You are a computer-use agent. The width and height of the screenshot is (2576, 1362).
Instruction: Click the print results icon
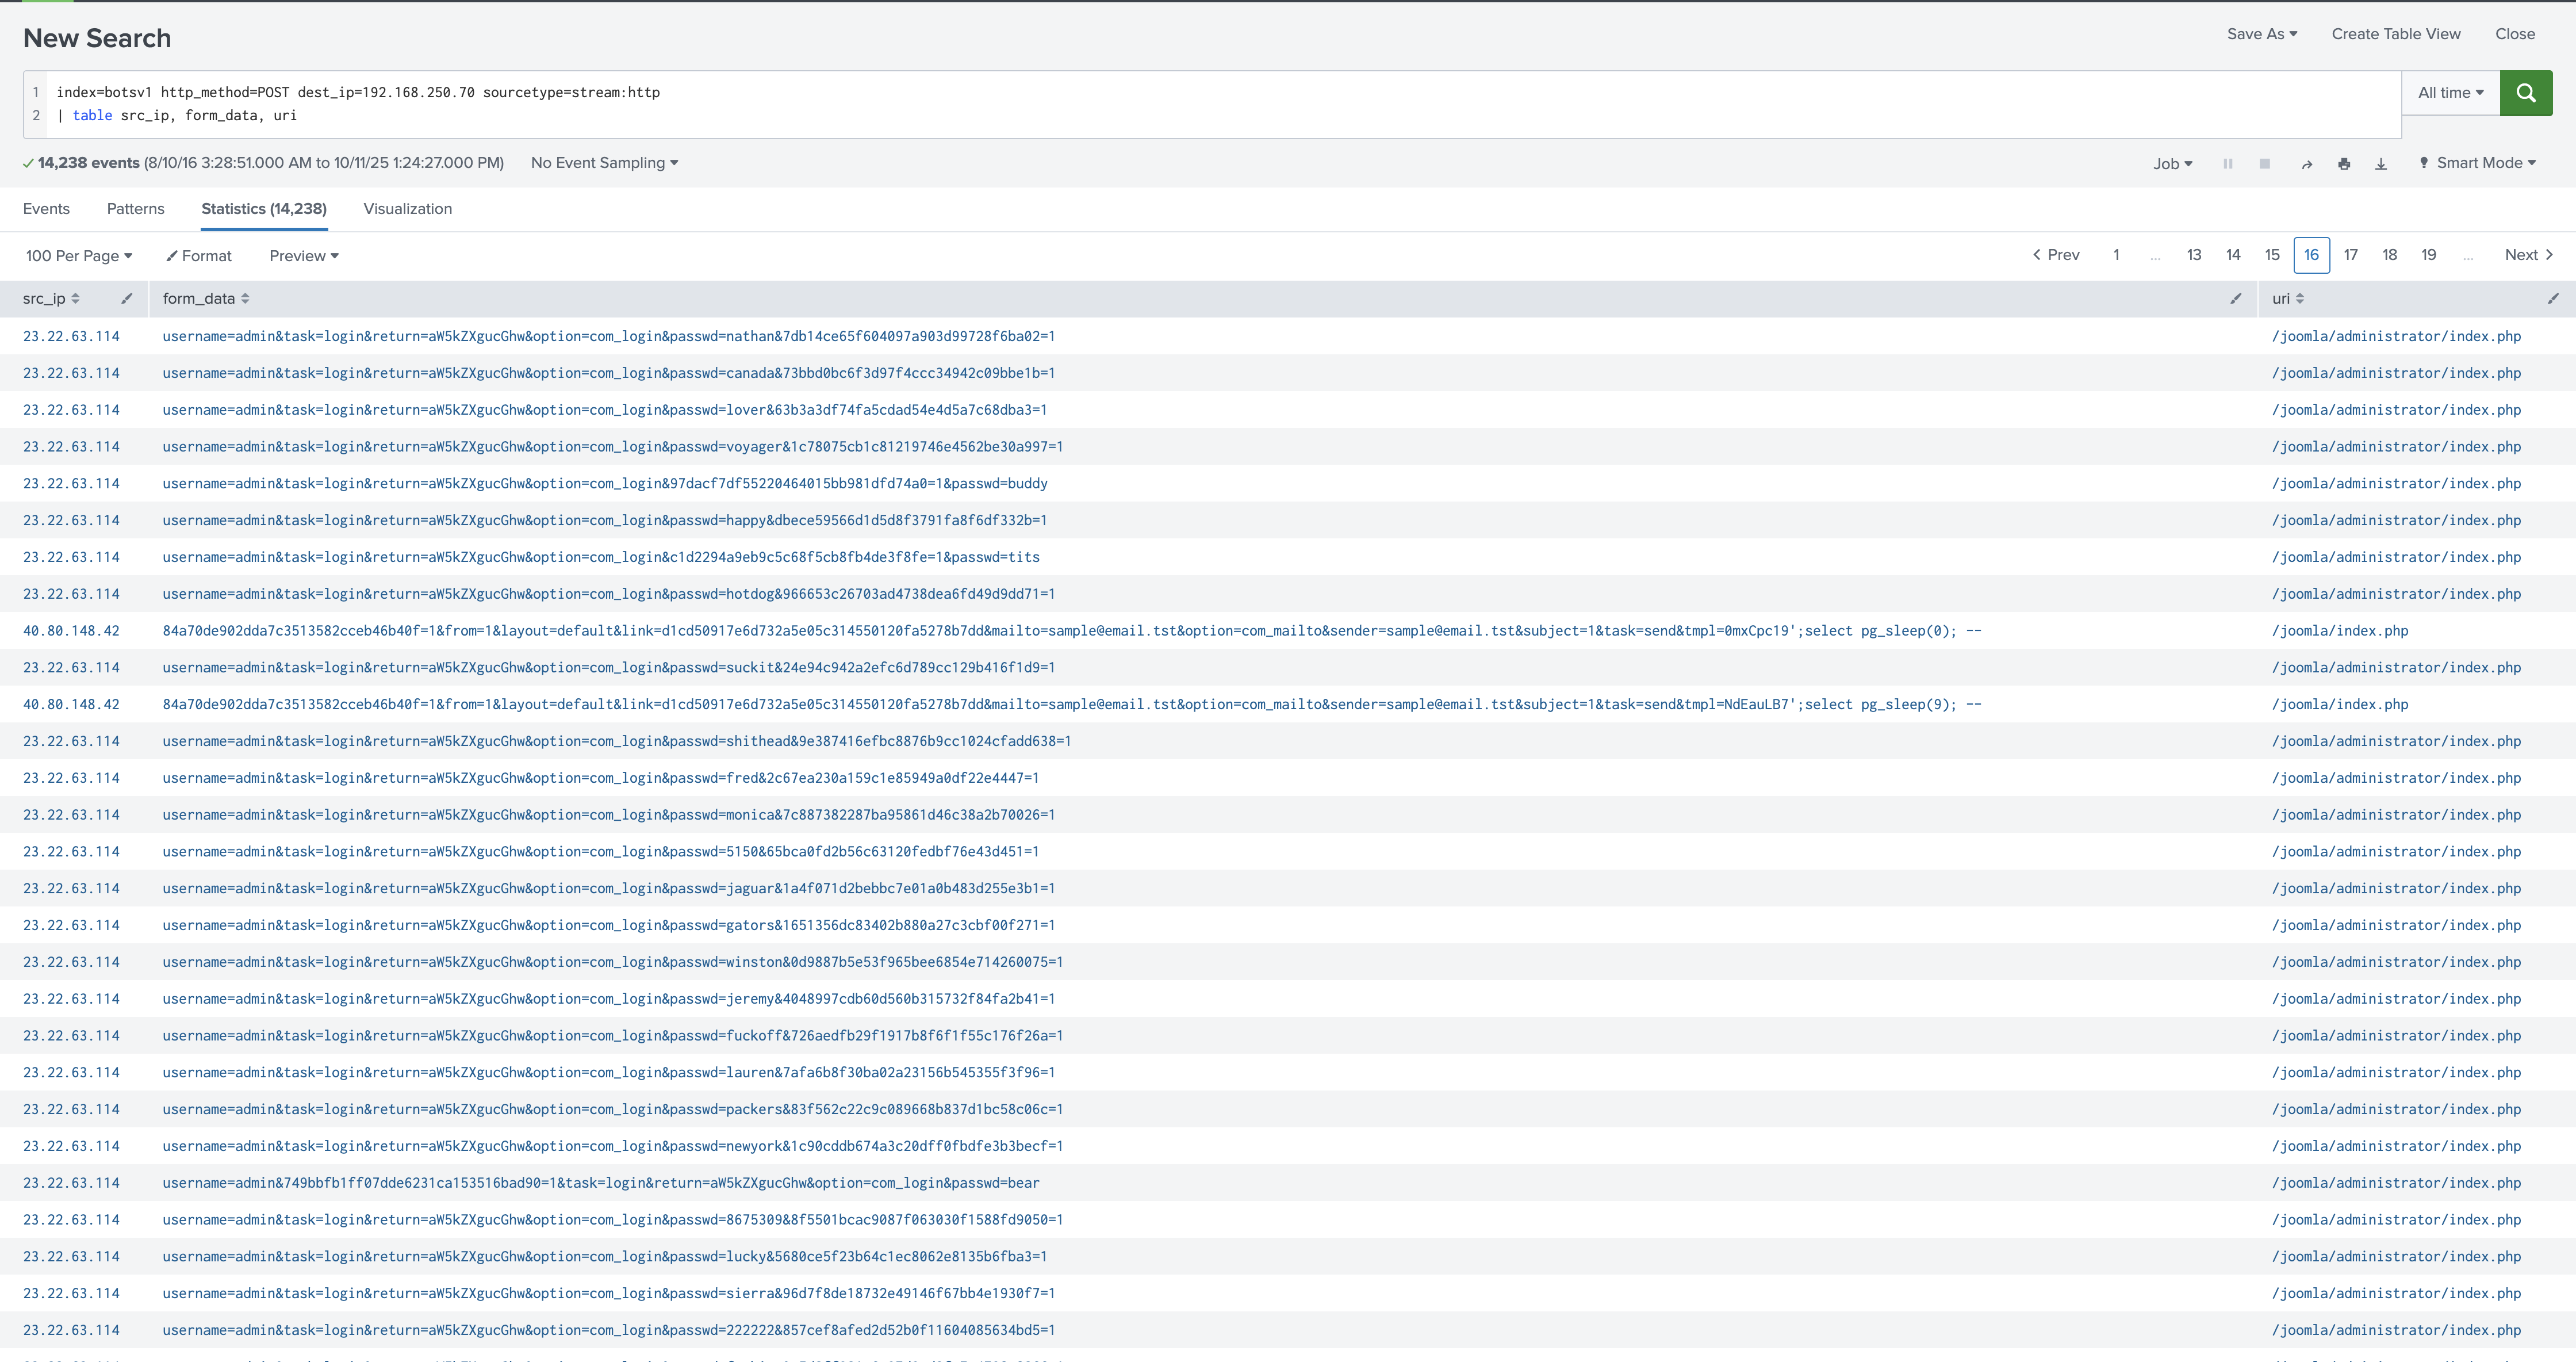[2343, 164]
